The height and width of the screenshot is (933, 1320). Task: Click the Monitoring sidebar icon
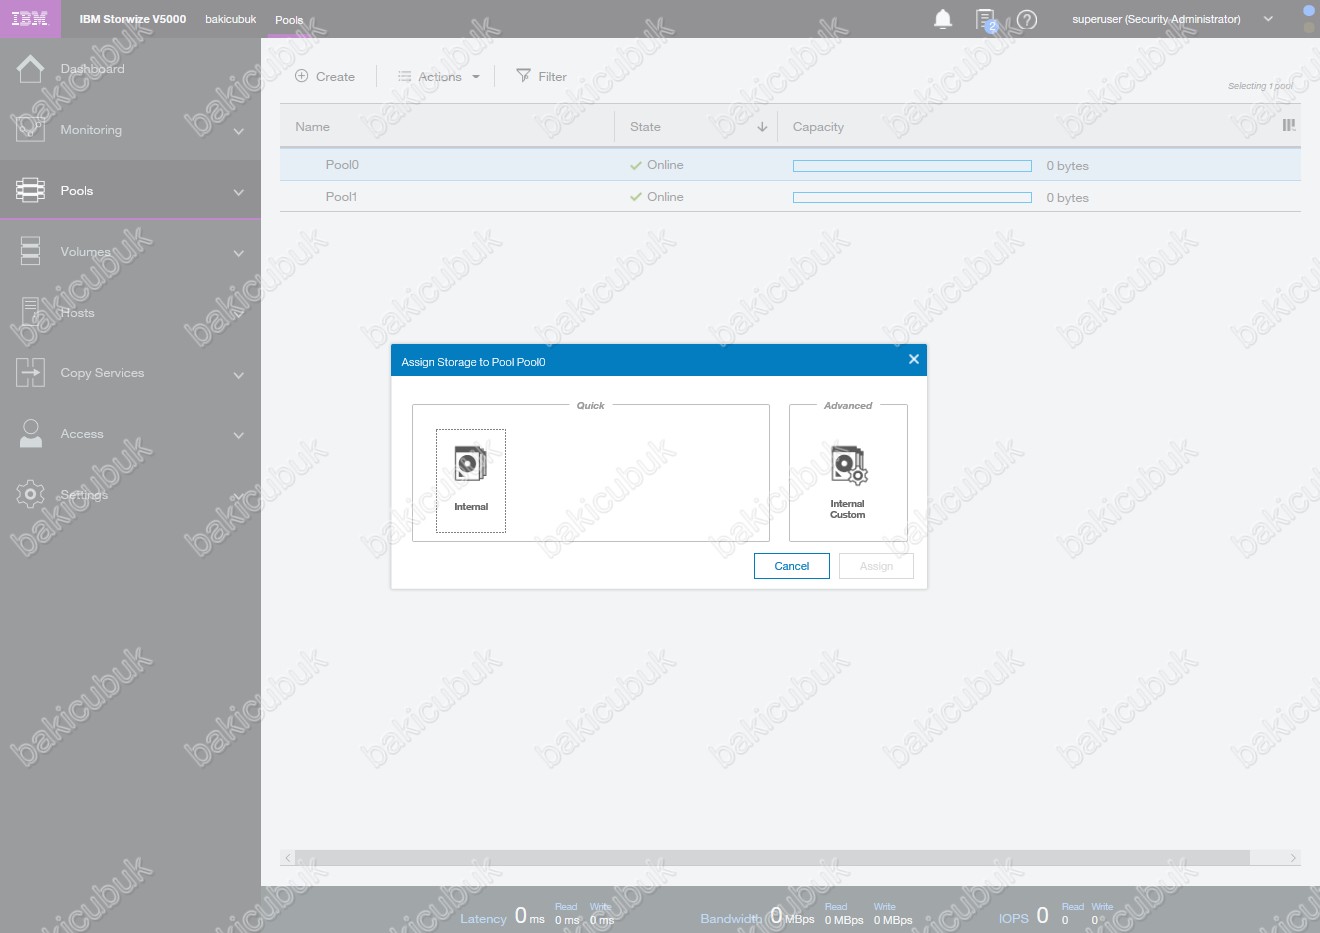(30, 130)
